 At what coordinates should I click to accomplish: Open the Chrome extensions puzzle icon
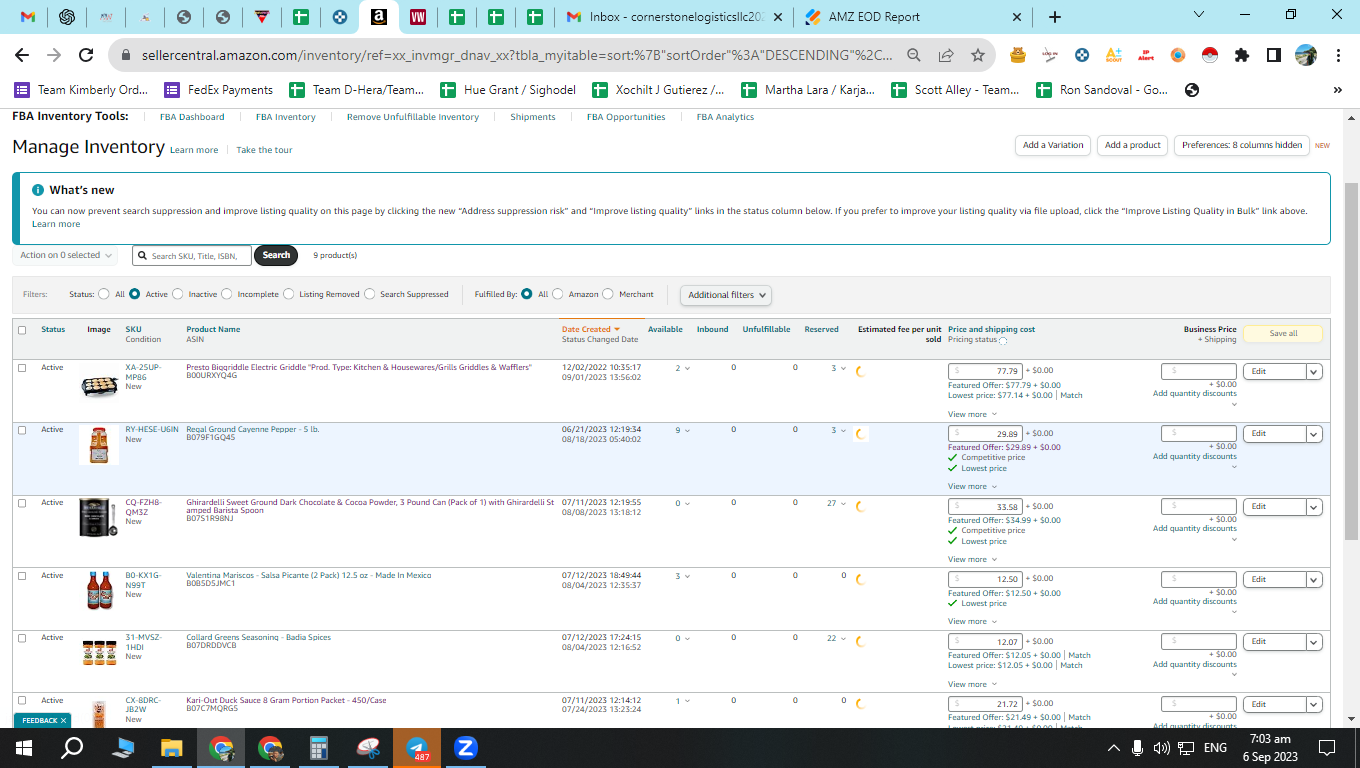tap(1242, 55)
